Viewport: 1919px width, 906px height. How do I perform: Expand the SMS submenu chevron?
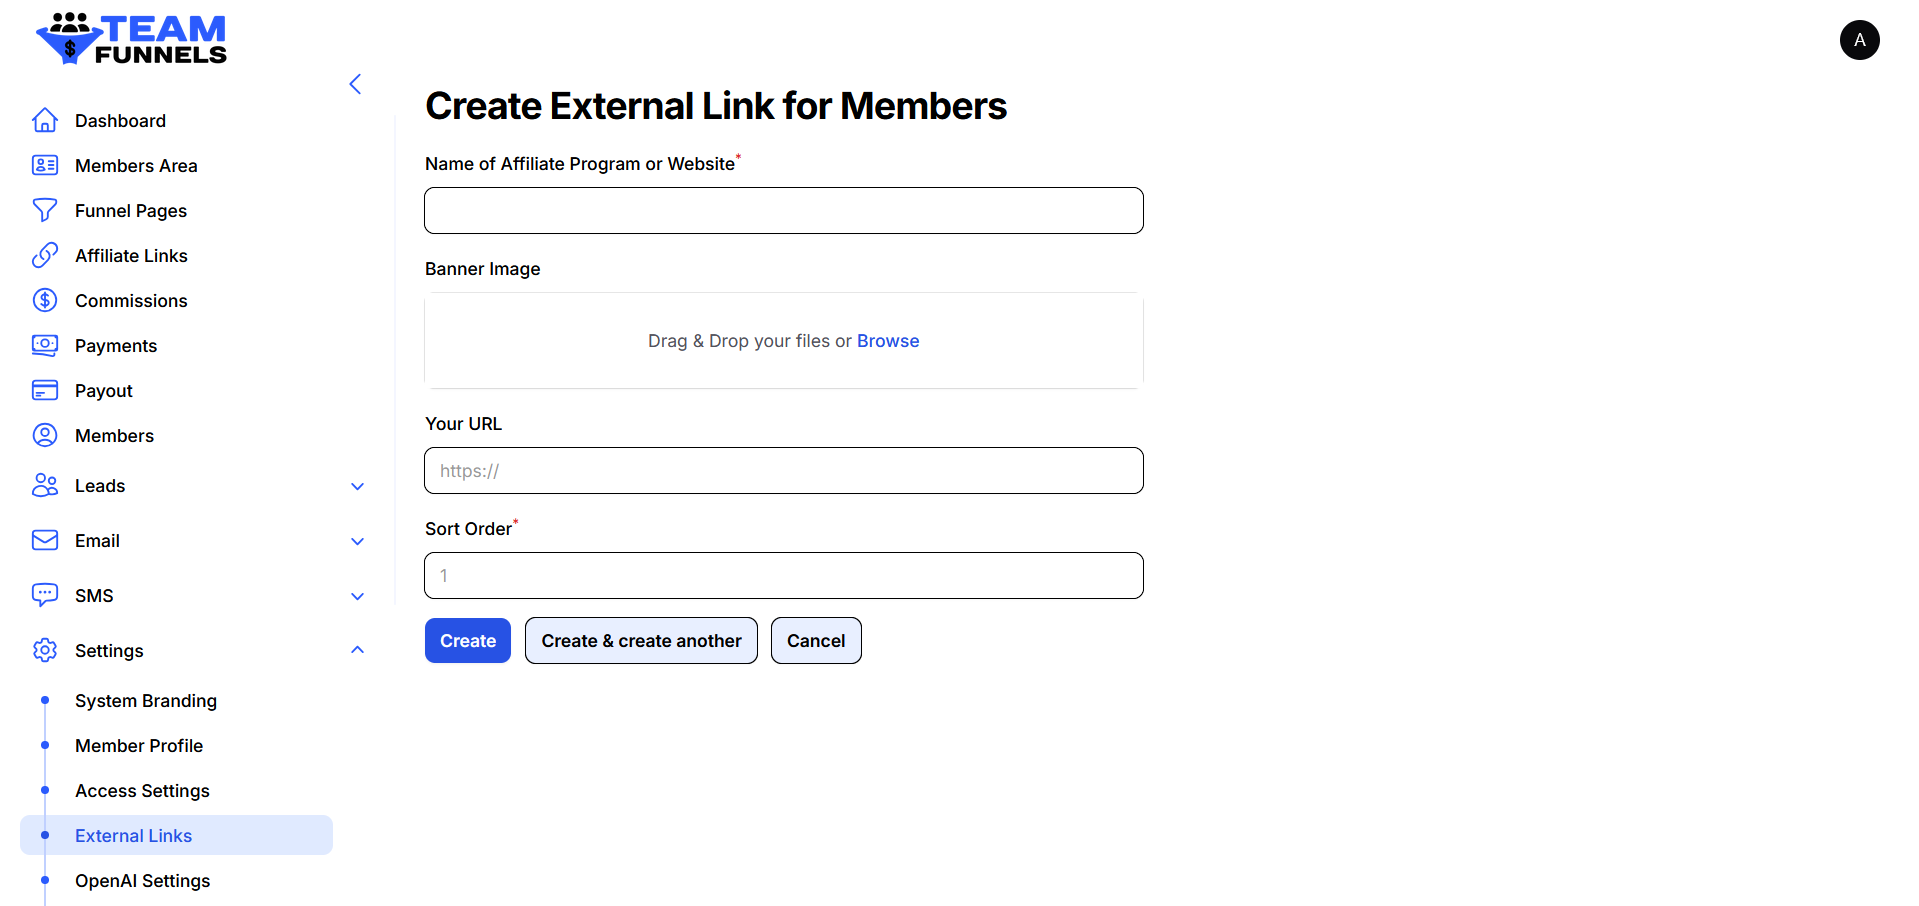358,596
